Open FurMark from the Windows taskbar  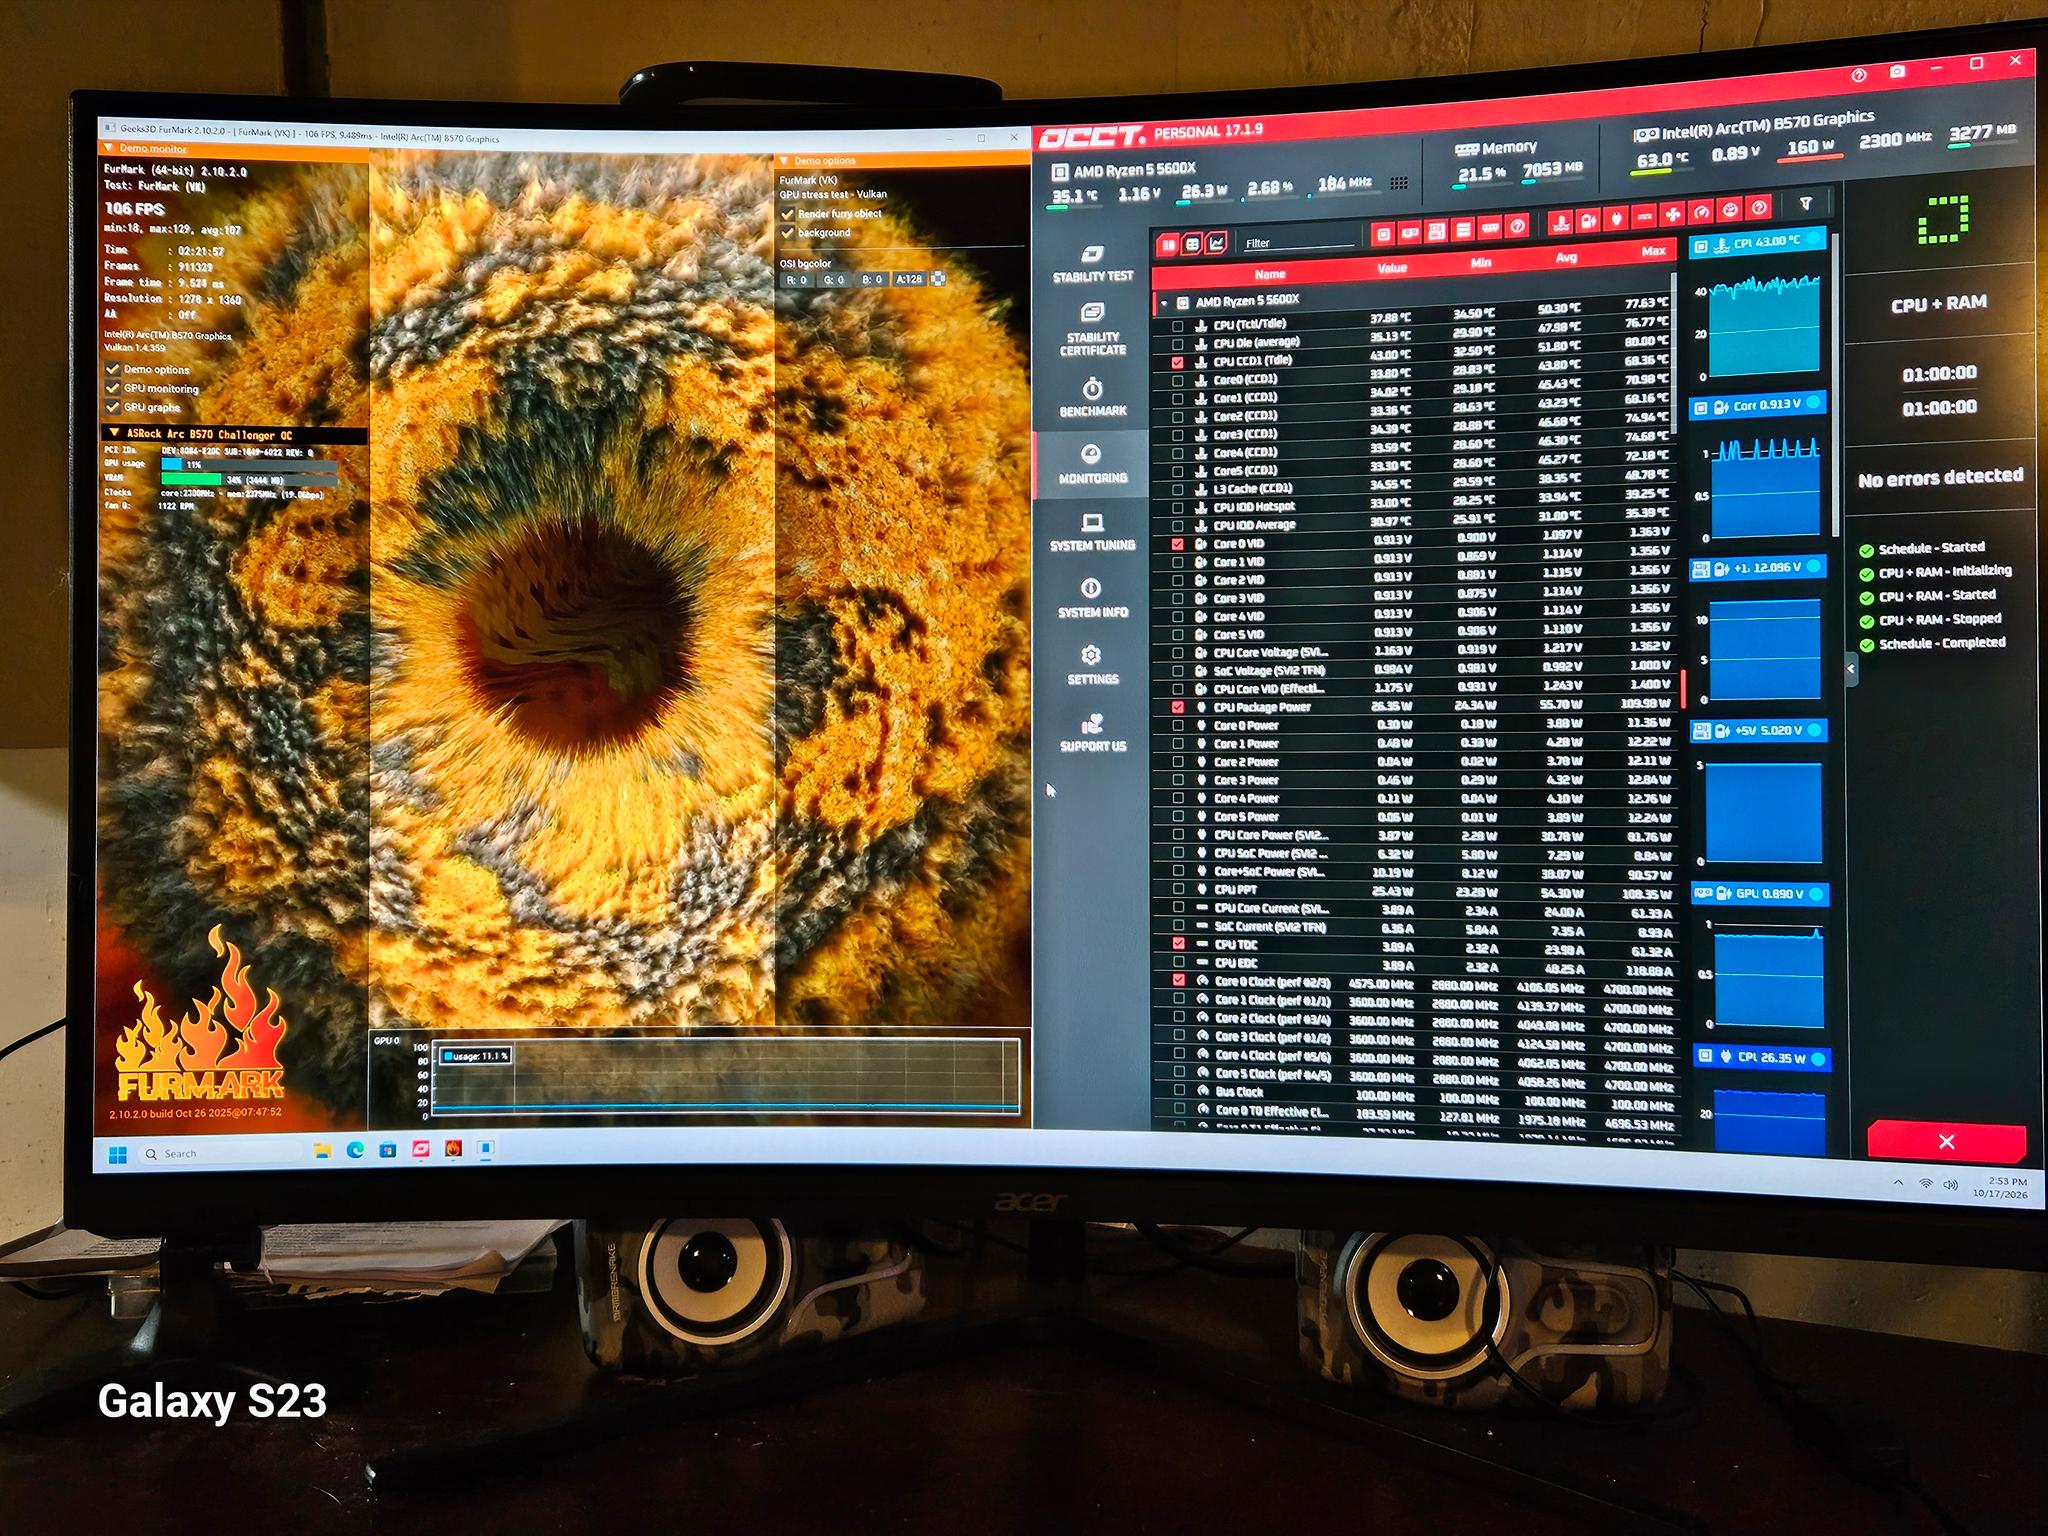(453, 1150)
